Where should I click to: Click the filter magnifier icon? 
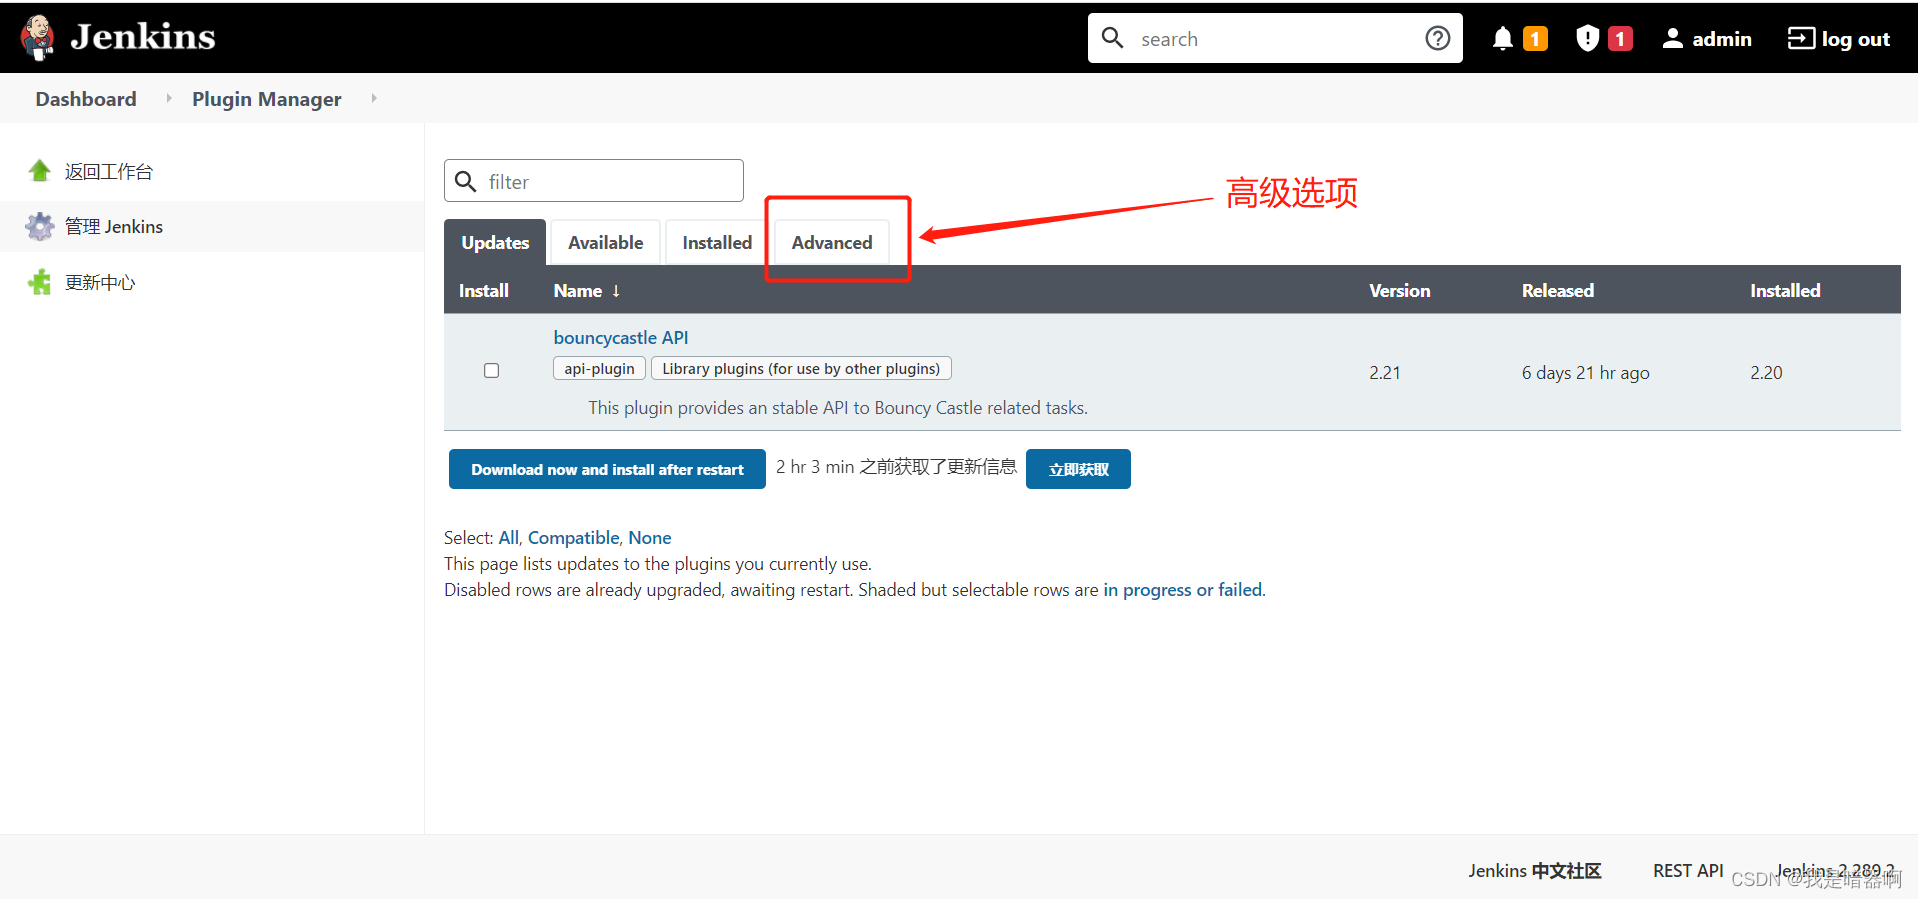(x=465, y=181)
